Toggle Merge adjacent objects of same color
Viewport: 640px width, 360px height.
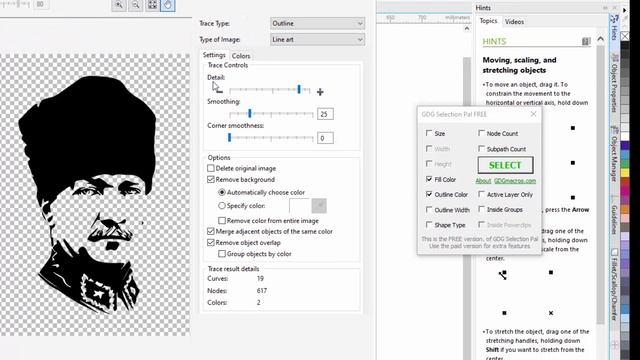211,231
